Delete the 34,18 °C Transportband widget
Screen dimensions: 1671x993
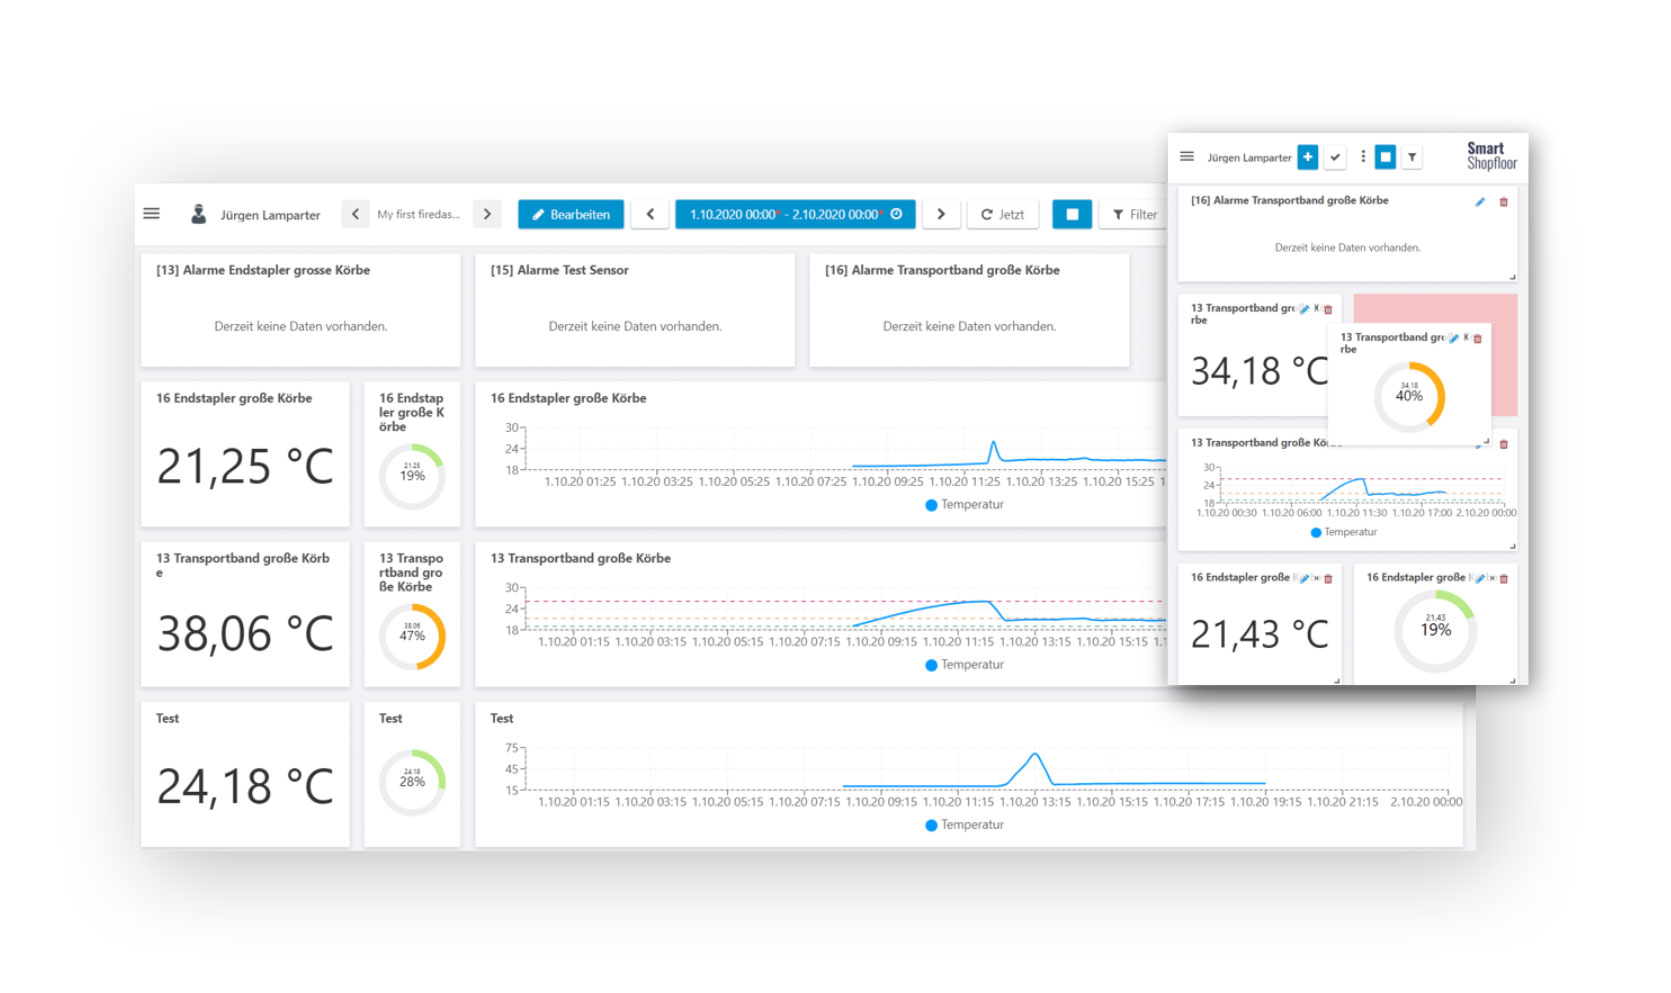pos(1328,309)
